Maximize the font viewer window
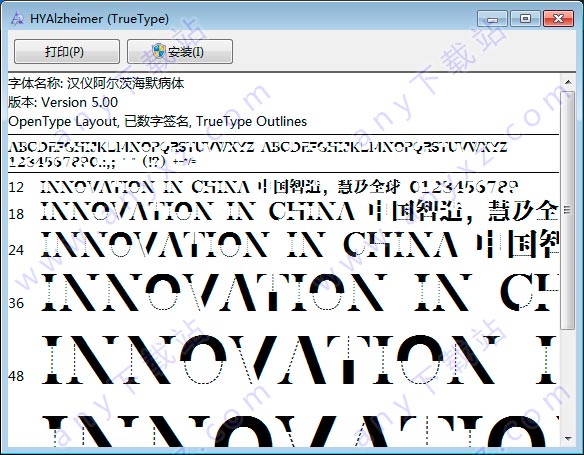The image size is (584, 455). pyautogui.click(x=525, y=19)
